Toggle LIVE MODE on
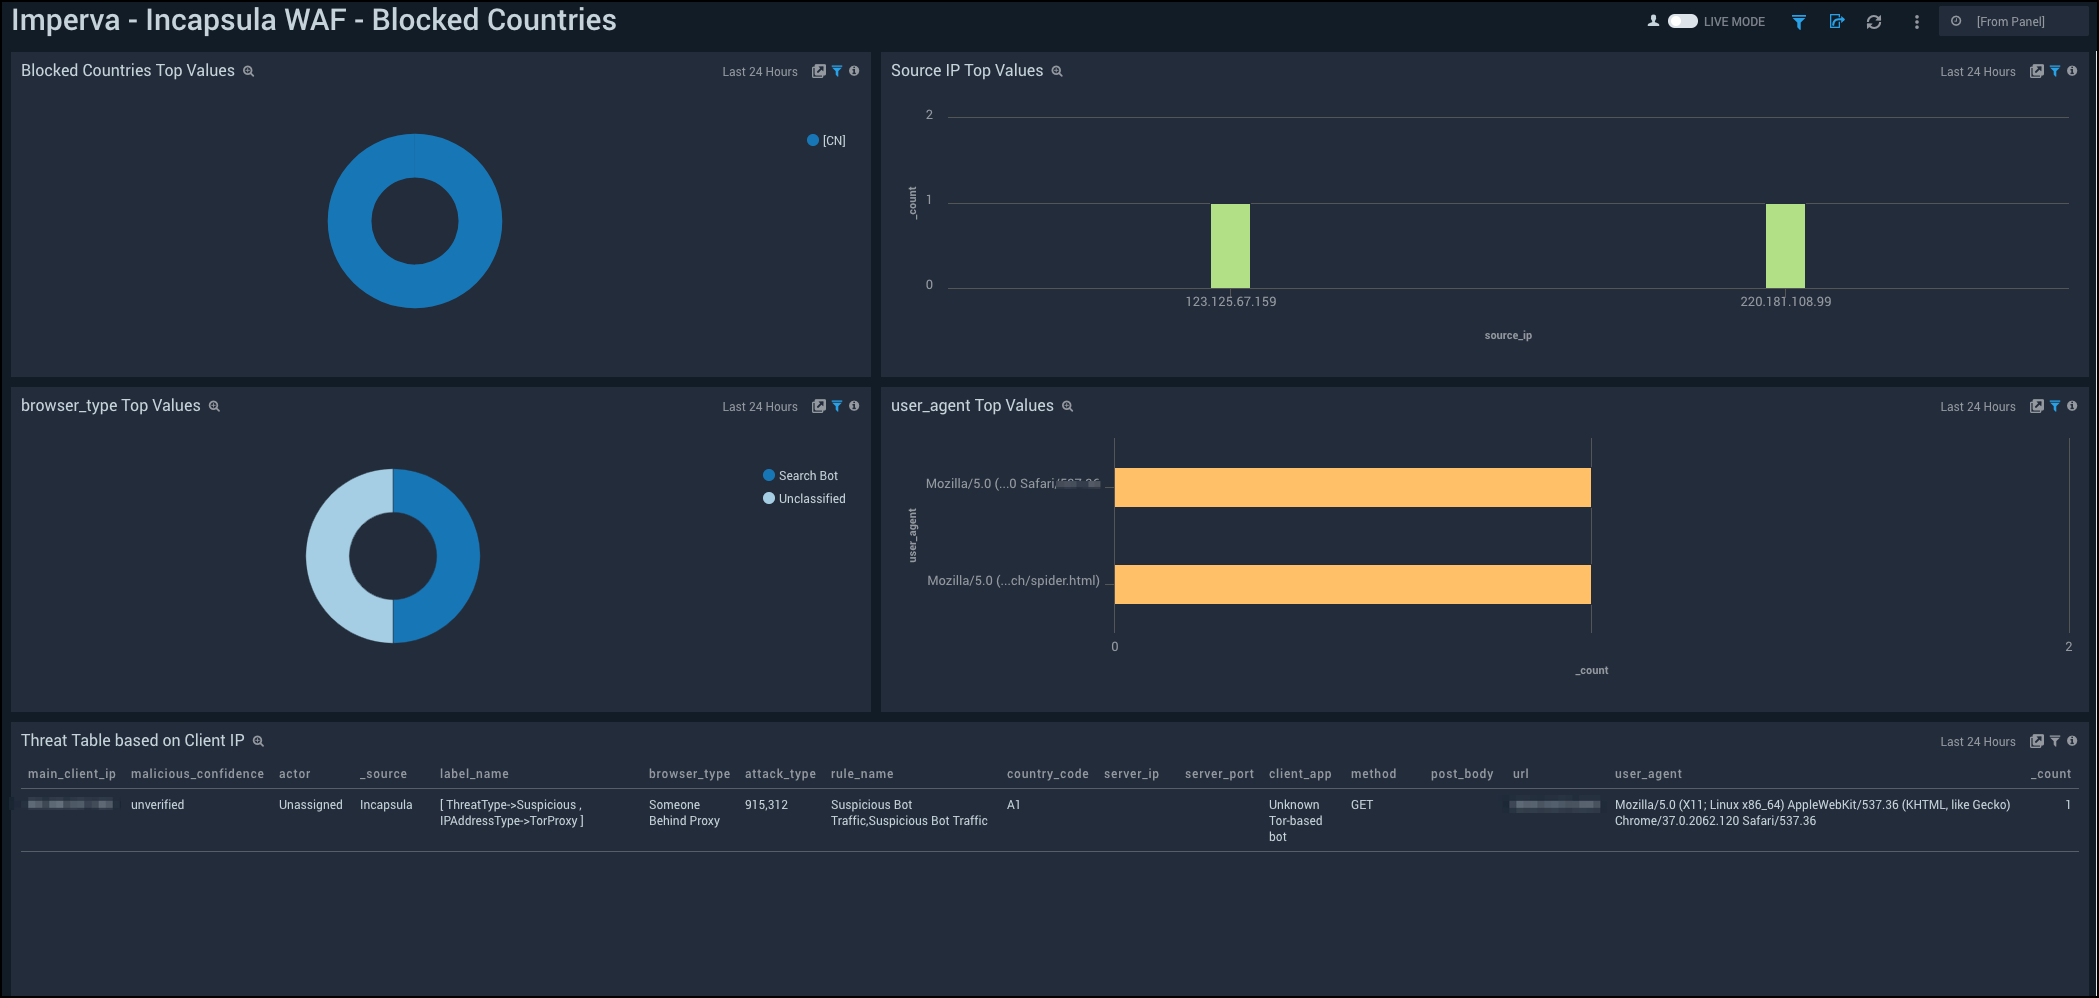2099x998 pixels. (1683, 20)
